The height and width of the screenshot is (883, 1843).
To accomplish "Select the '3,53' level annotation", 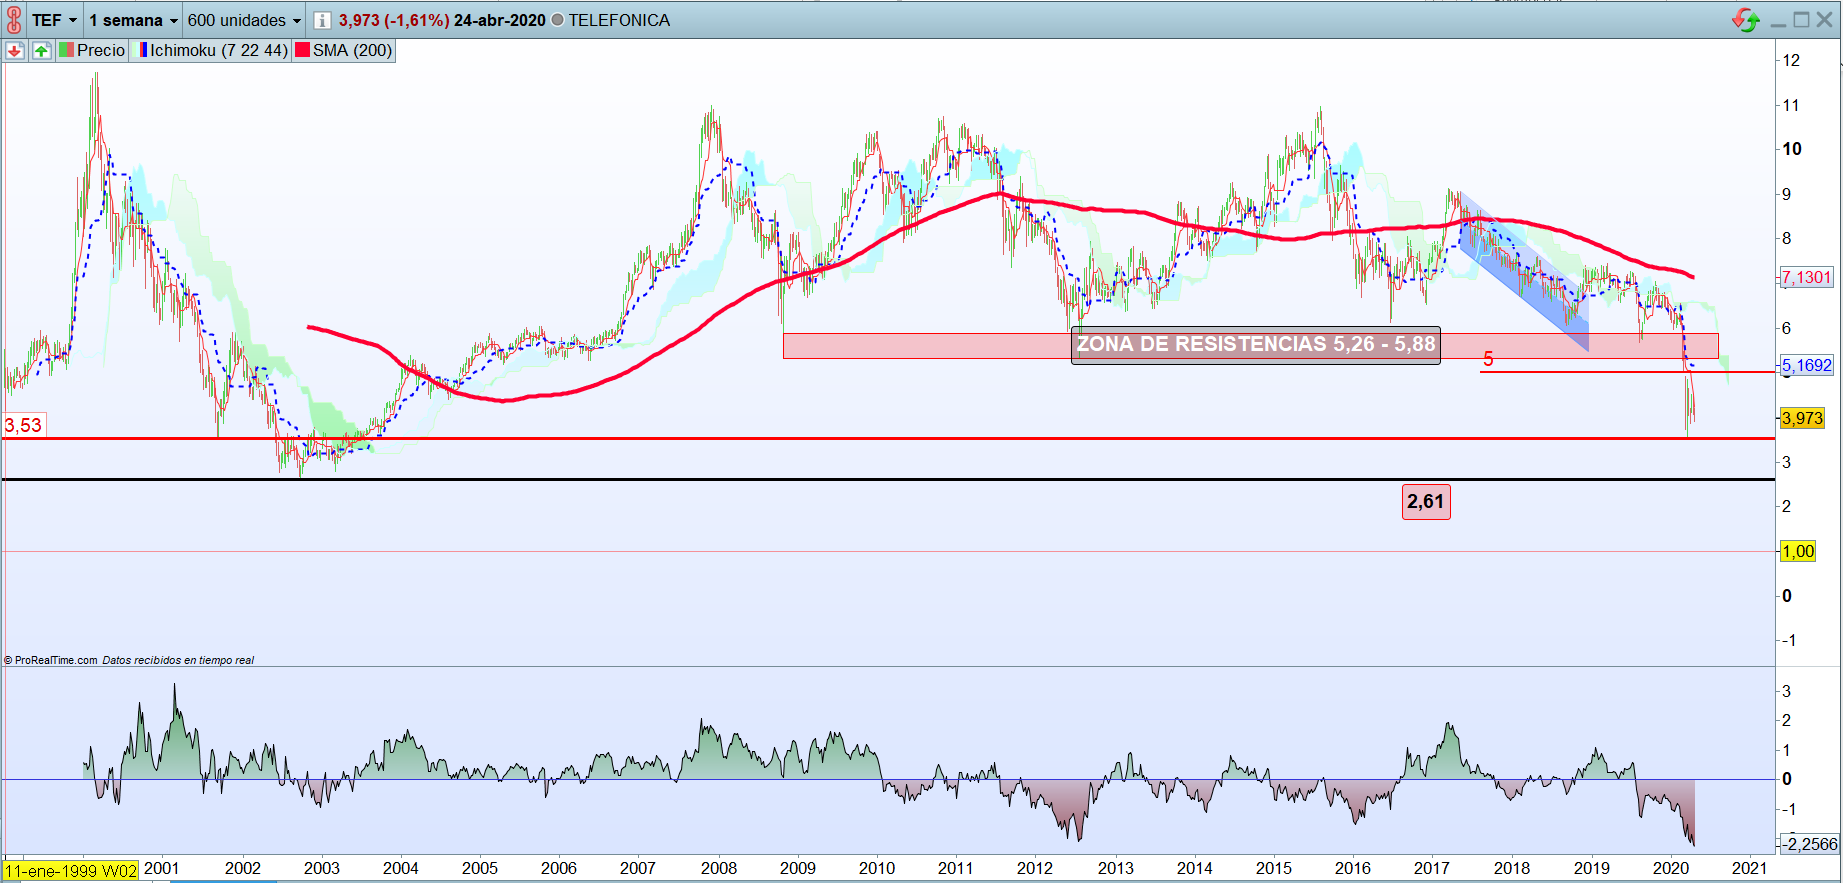I will point(23,425).
